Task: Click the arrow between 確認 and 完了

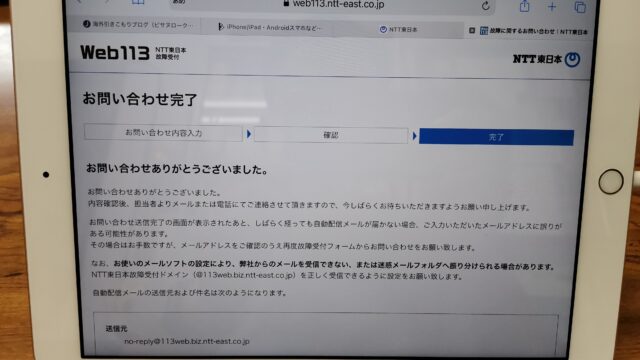Action: coord(414,136)
